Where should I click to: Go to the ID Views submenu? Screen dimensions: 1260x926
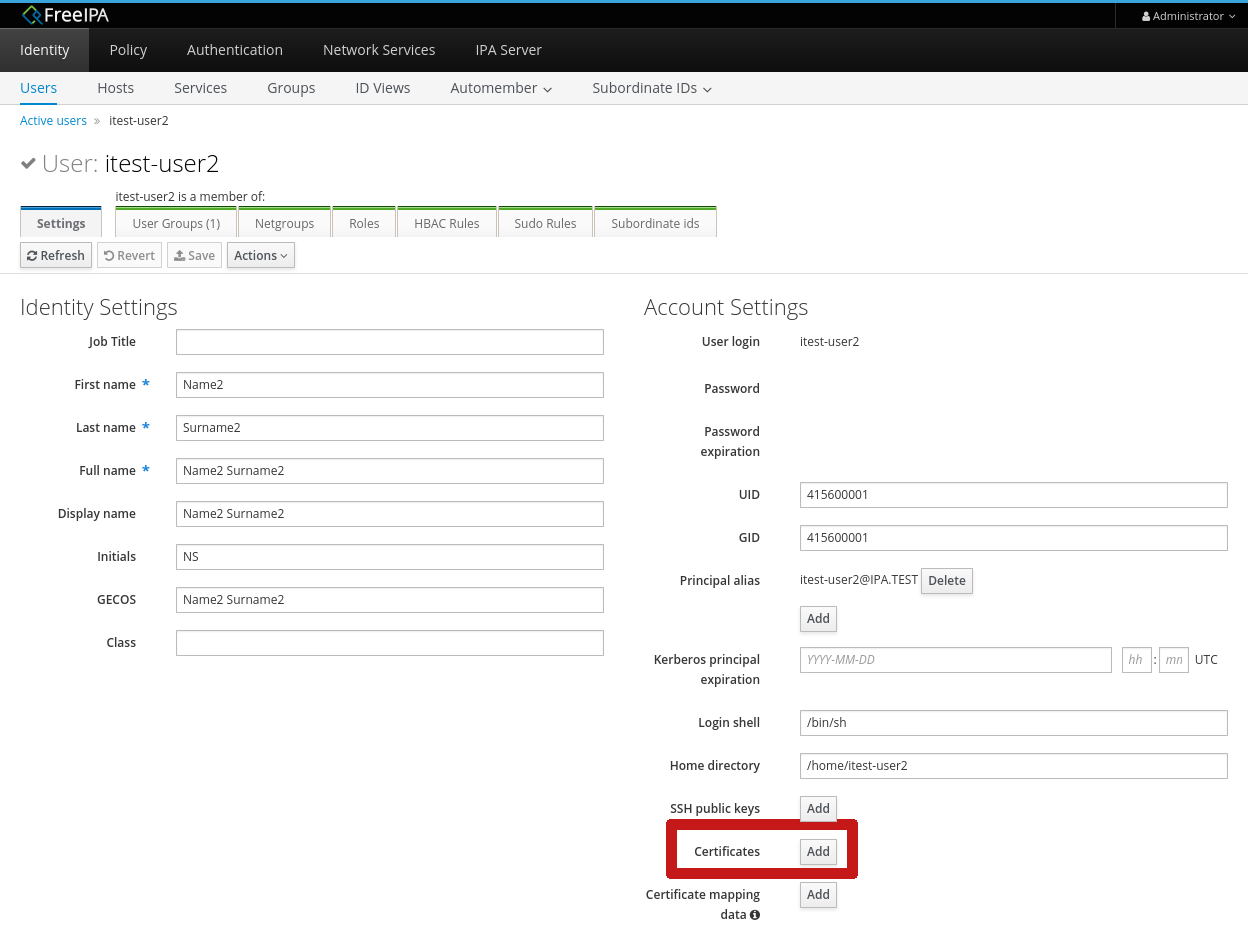coord(383,88)
